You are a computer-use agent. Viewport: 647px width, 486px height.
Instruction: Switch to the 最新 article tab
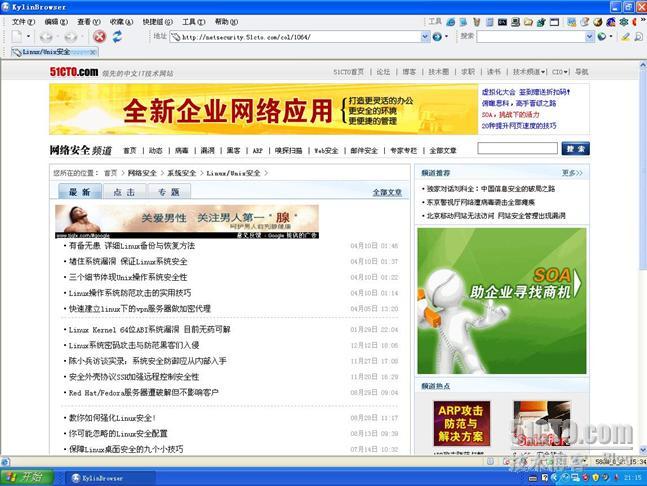(x=80, y=192)
